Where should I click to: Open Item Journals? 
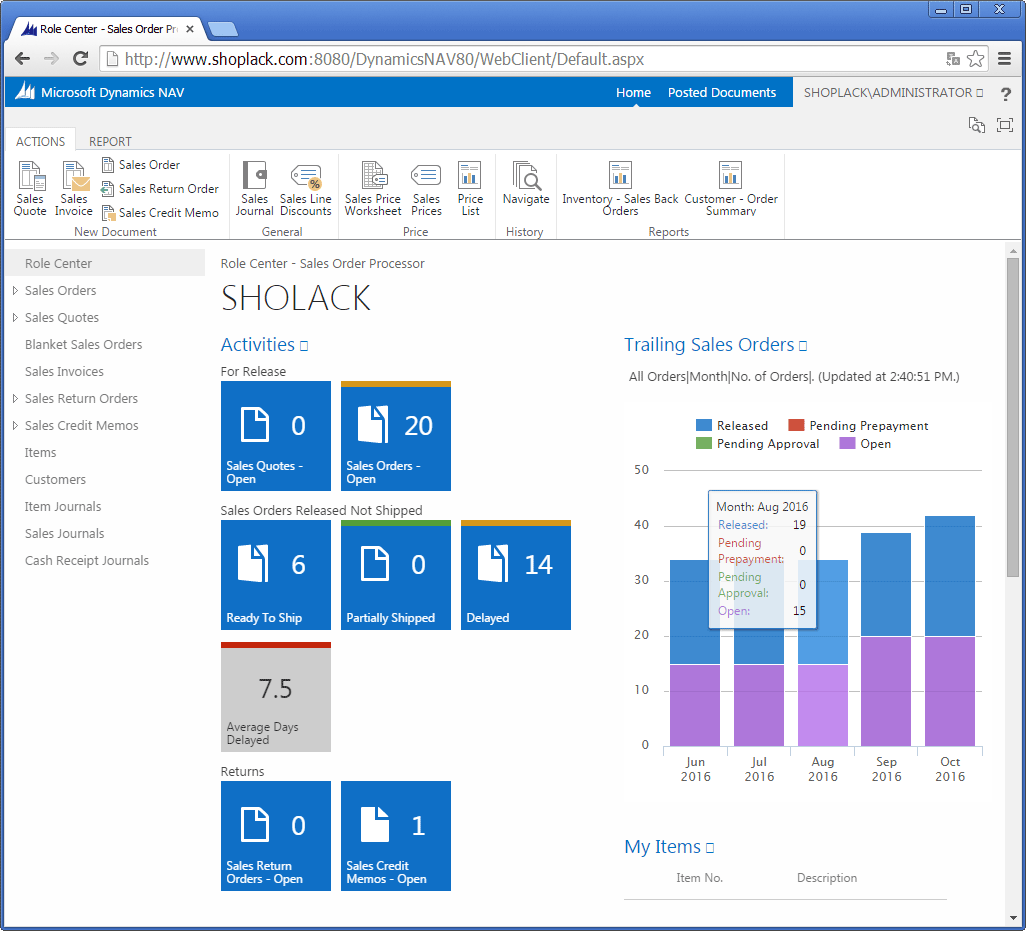(63, 506)
